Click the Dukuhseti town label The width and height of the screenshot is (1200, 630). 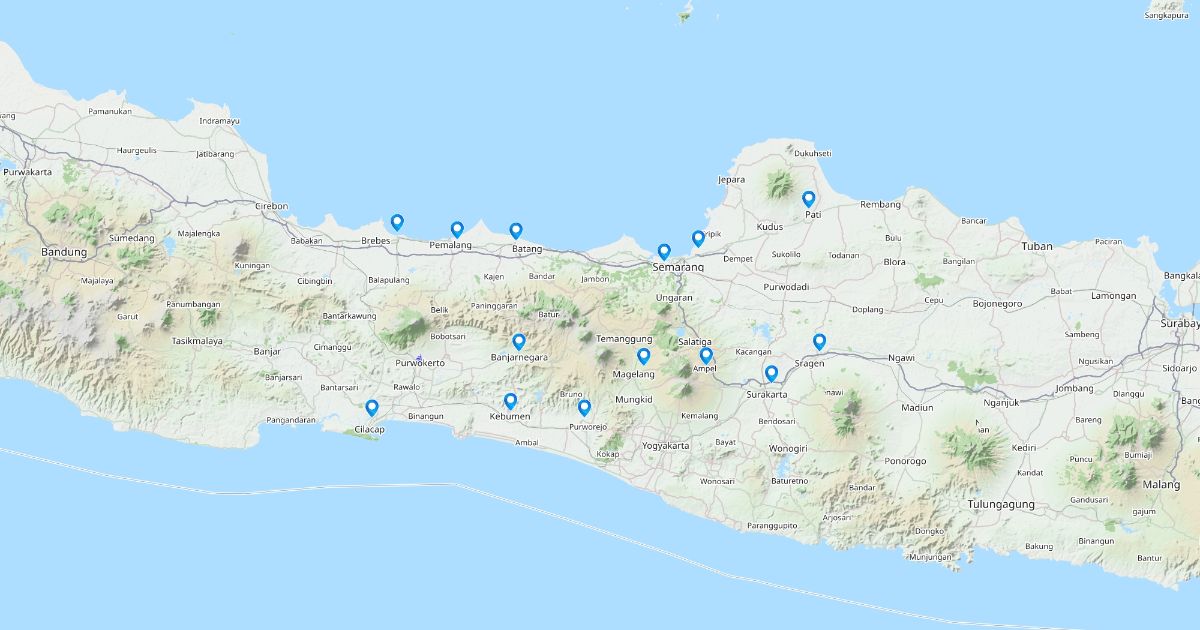(x=811, y=153)
